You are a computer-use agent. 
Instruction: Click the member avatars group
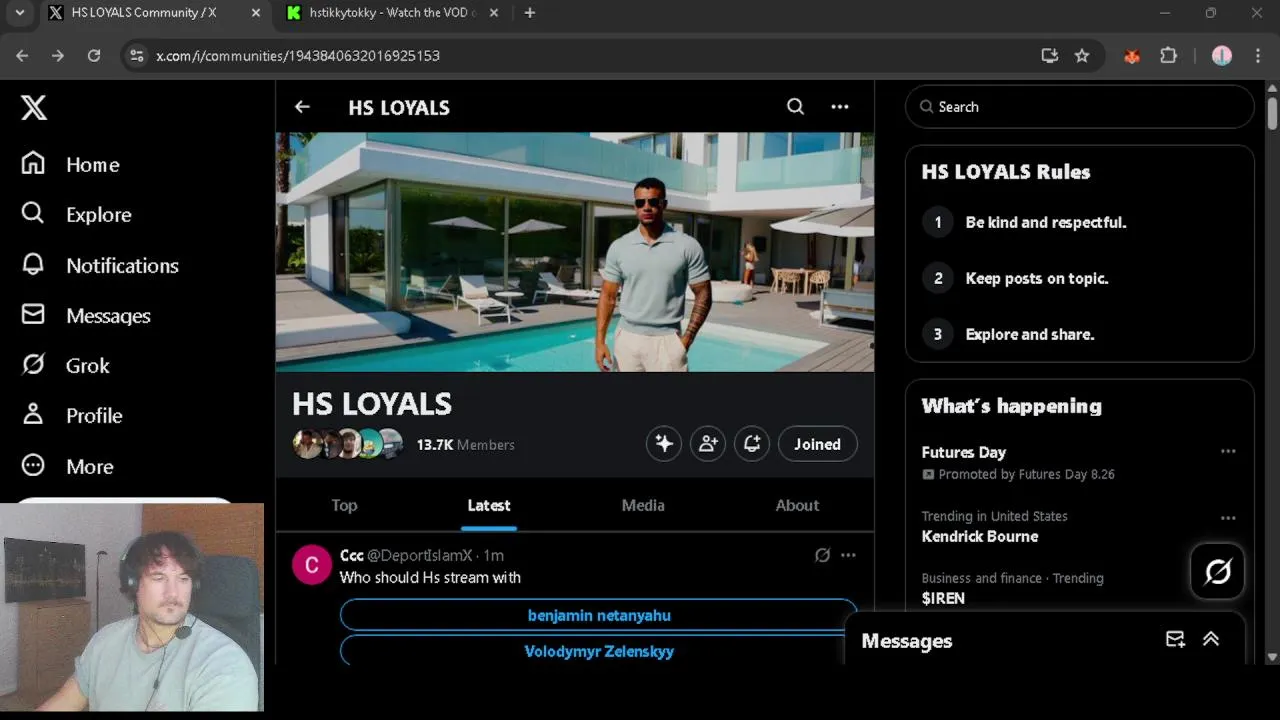click(348, 444)
